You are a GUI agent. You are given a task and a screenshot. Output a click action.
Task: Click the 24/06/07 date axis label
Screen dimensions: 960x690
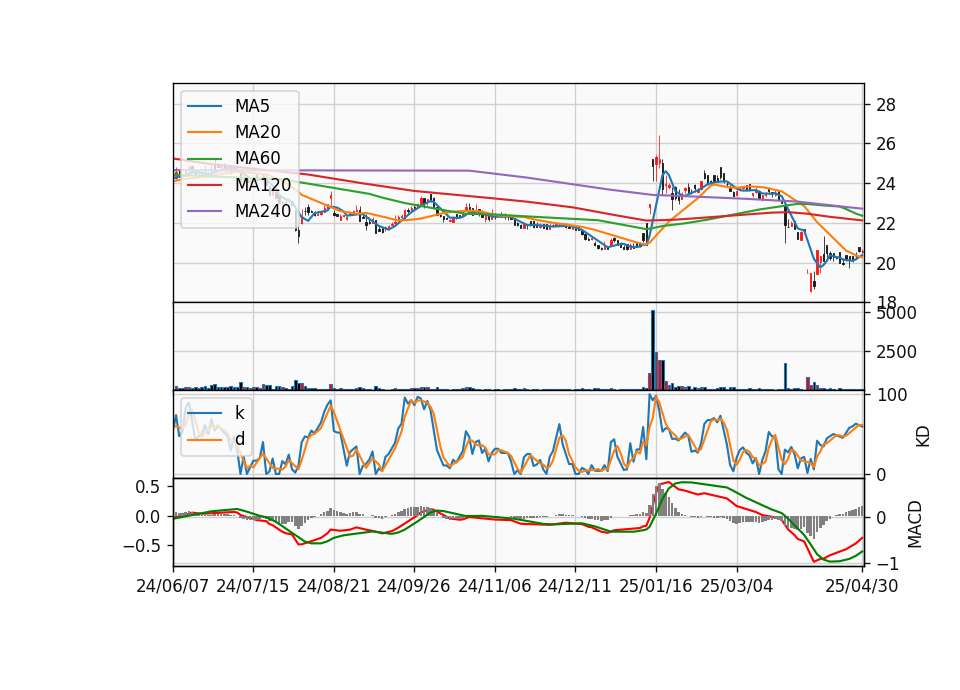(173, 586)
